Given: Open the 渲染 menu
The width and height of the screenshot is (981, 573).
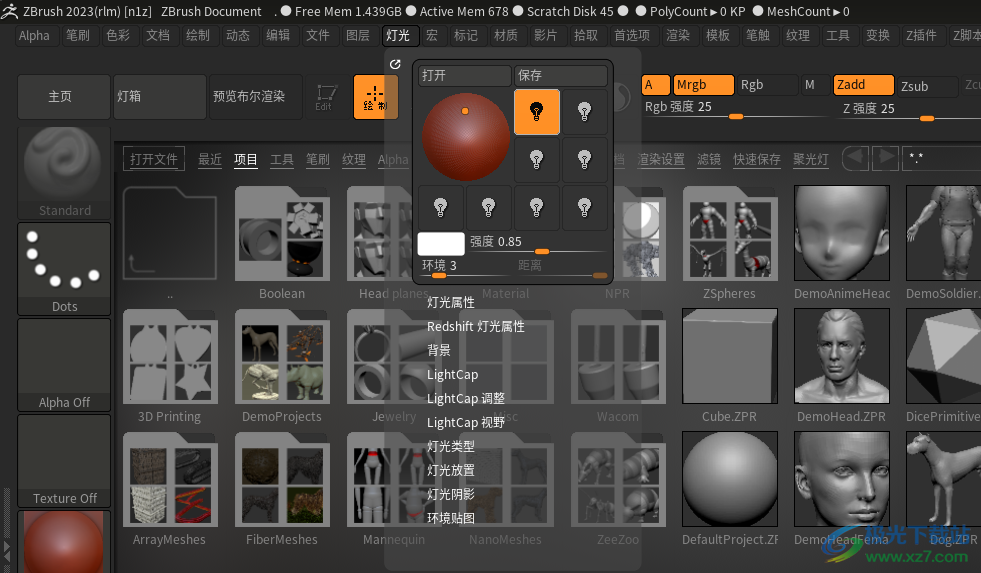Looking at the screenshot, I should click(678, 36).
